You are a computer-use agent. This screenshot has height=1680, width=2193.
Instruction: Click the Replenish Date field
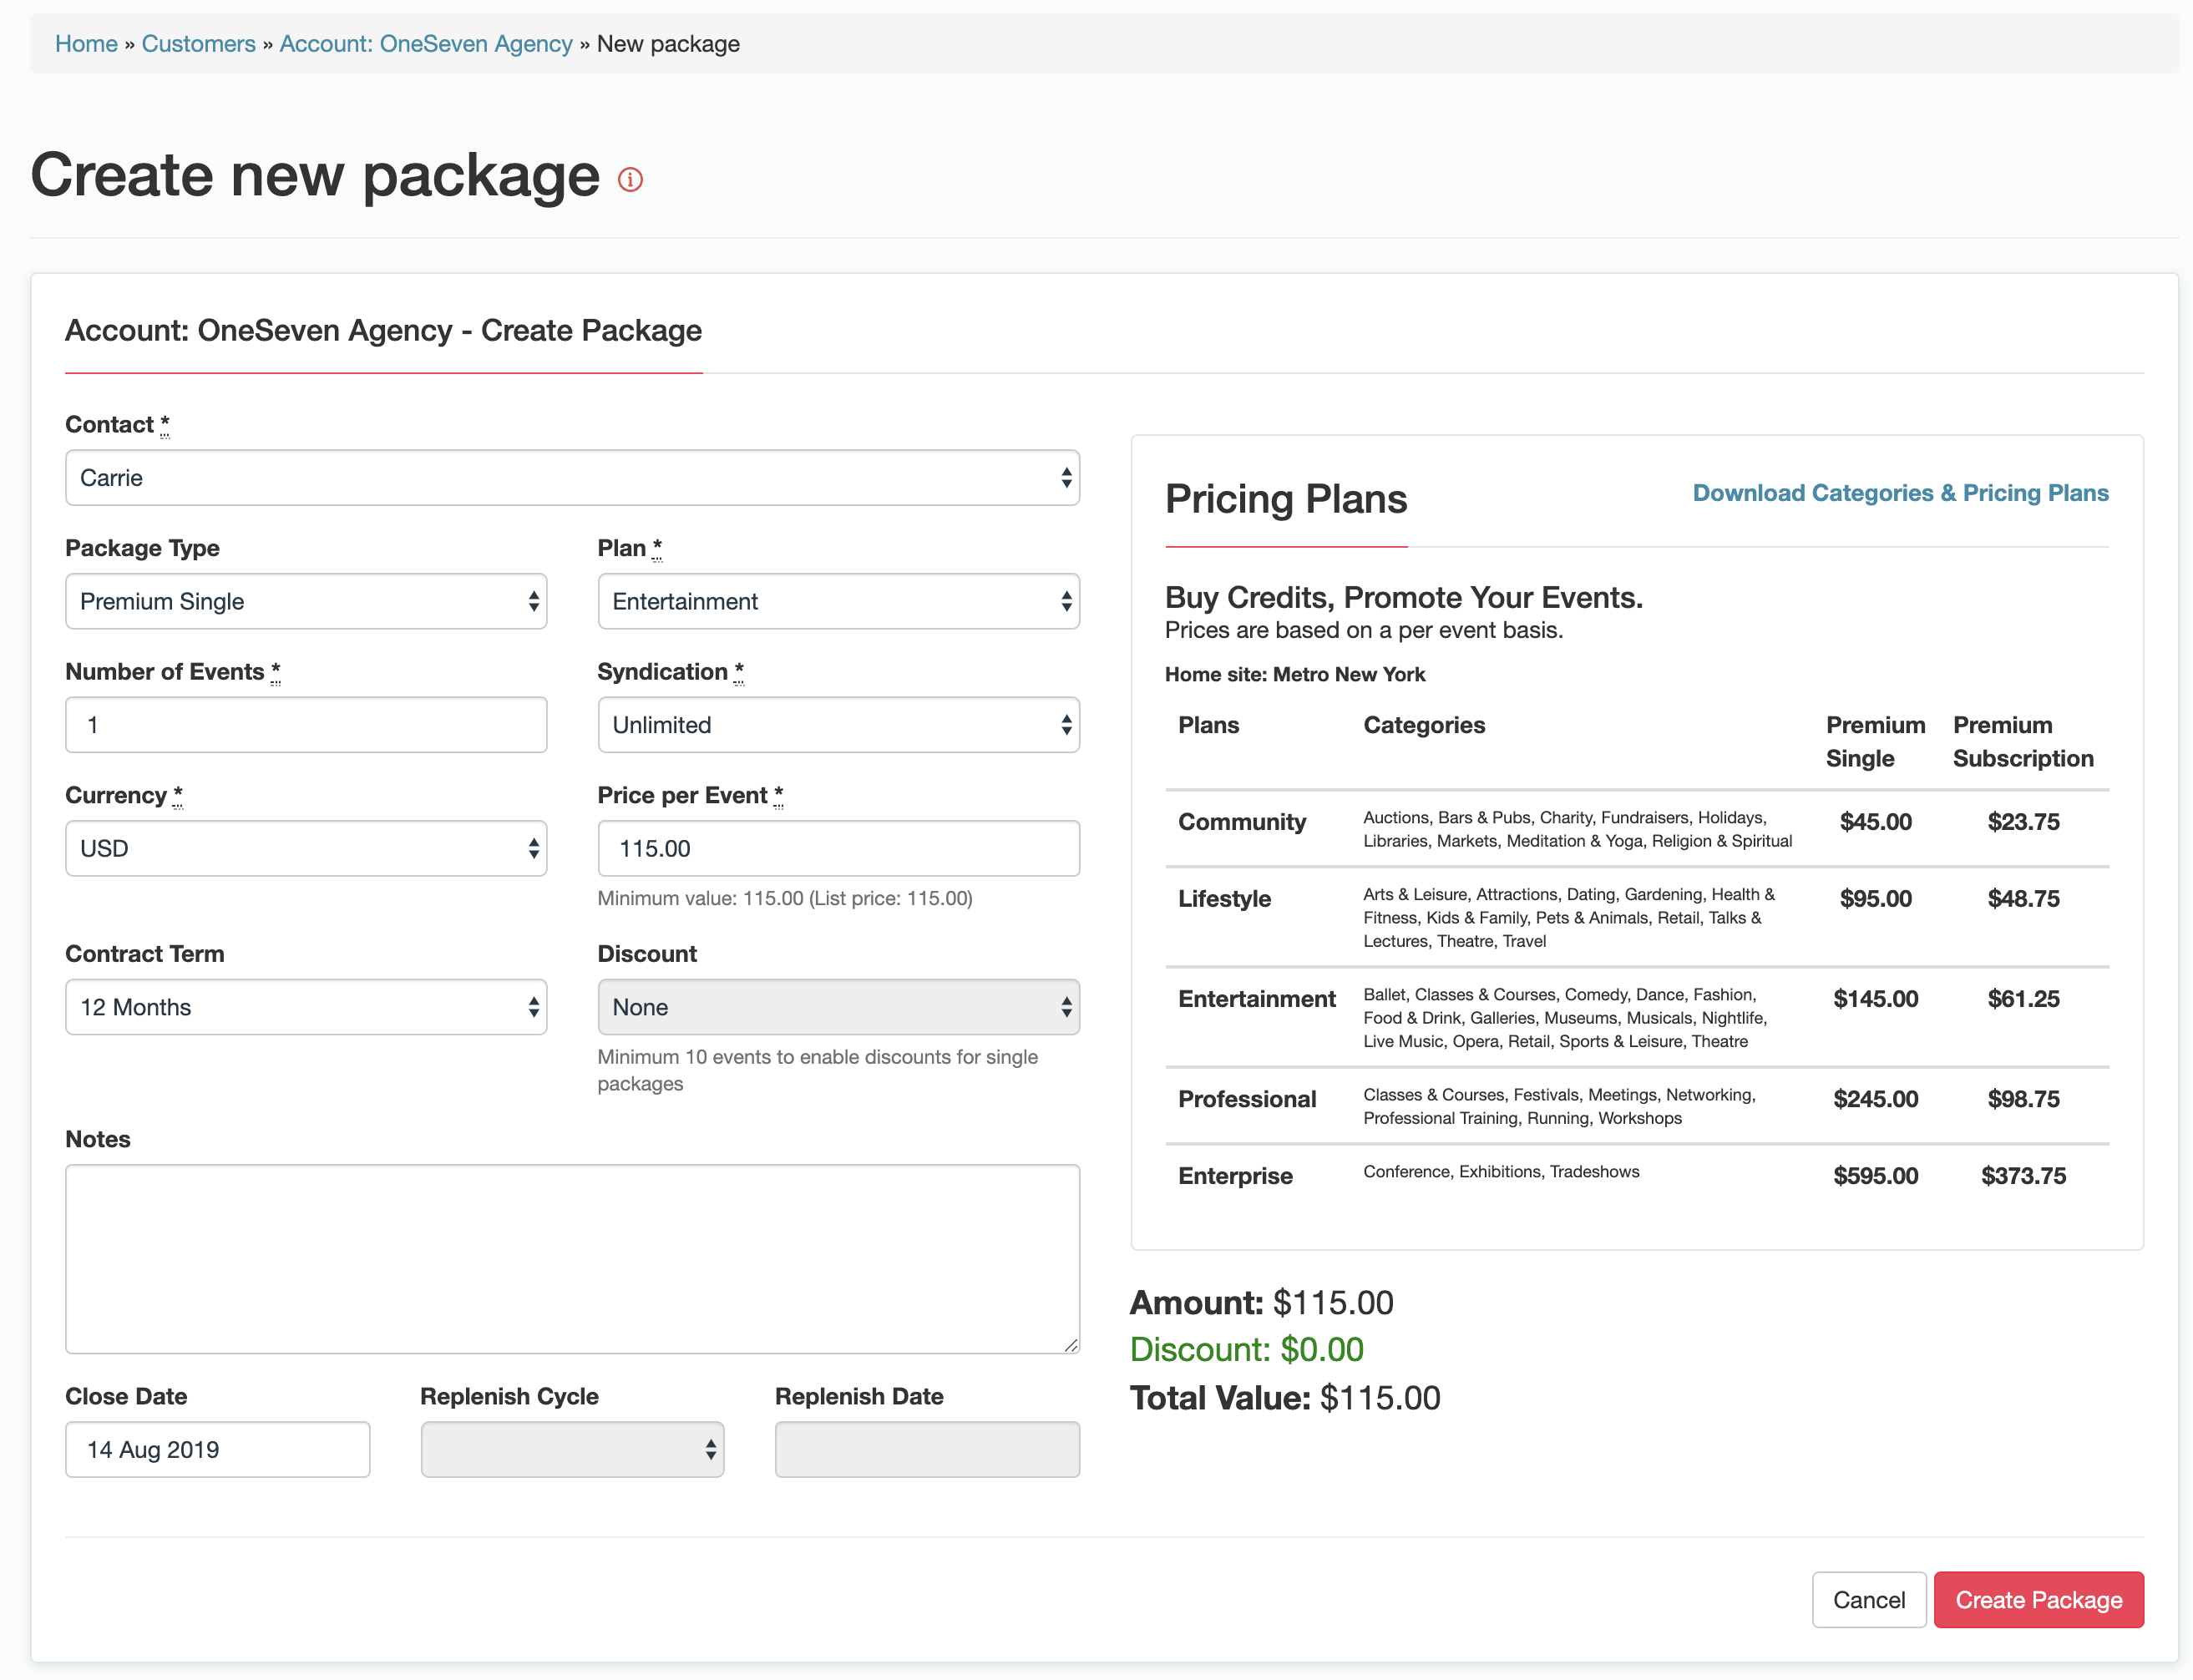tap(927, 1449)
